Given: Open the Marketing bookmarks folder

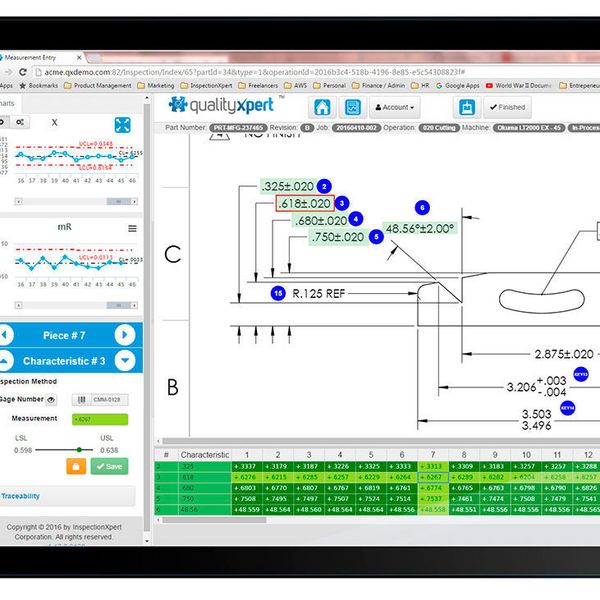Looking at the screenshot, I should pyautogui.click(x=156, y=85).
